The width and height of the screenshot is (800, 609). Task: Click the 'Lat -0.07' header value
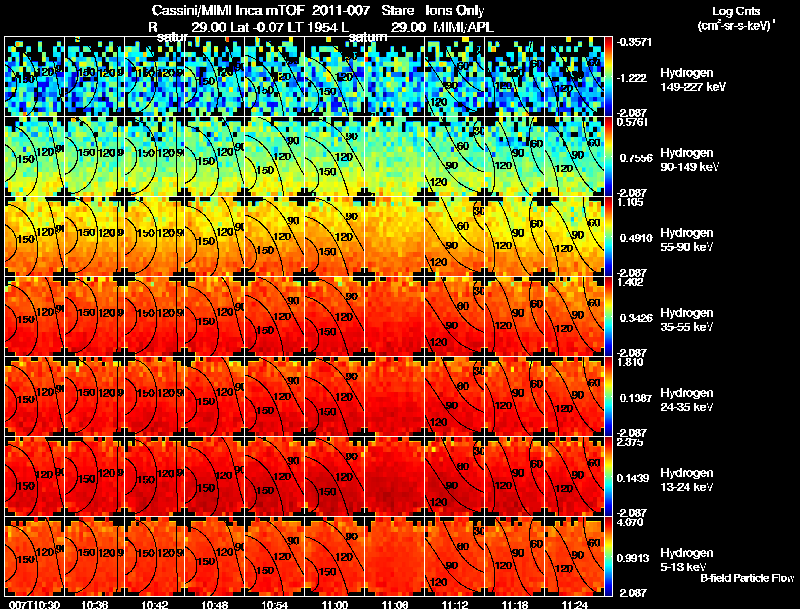click(257, 27)
